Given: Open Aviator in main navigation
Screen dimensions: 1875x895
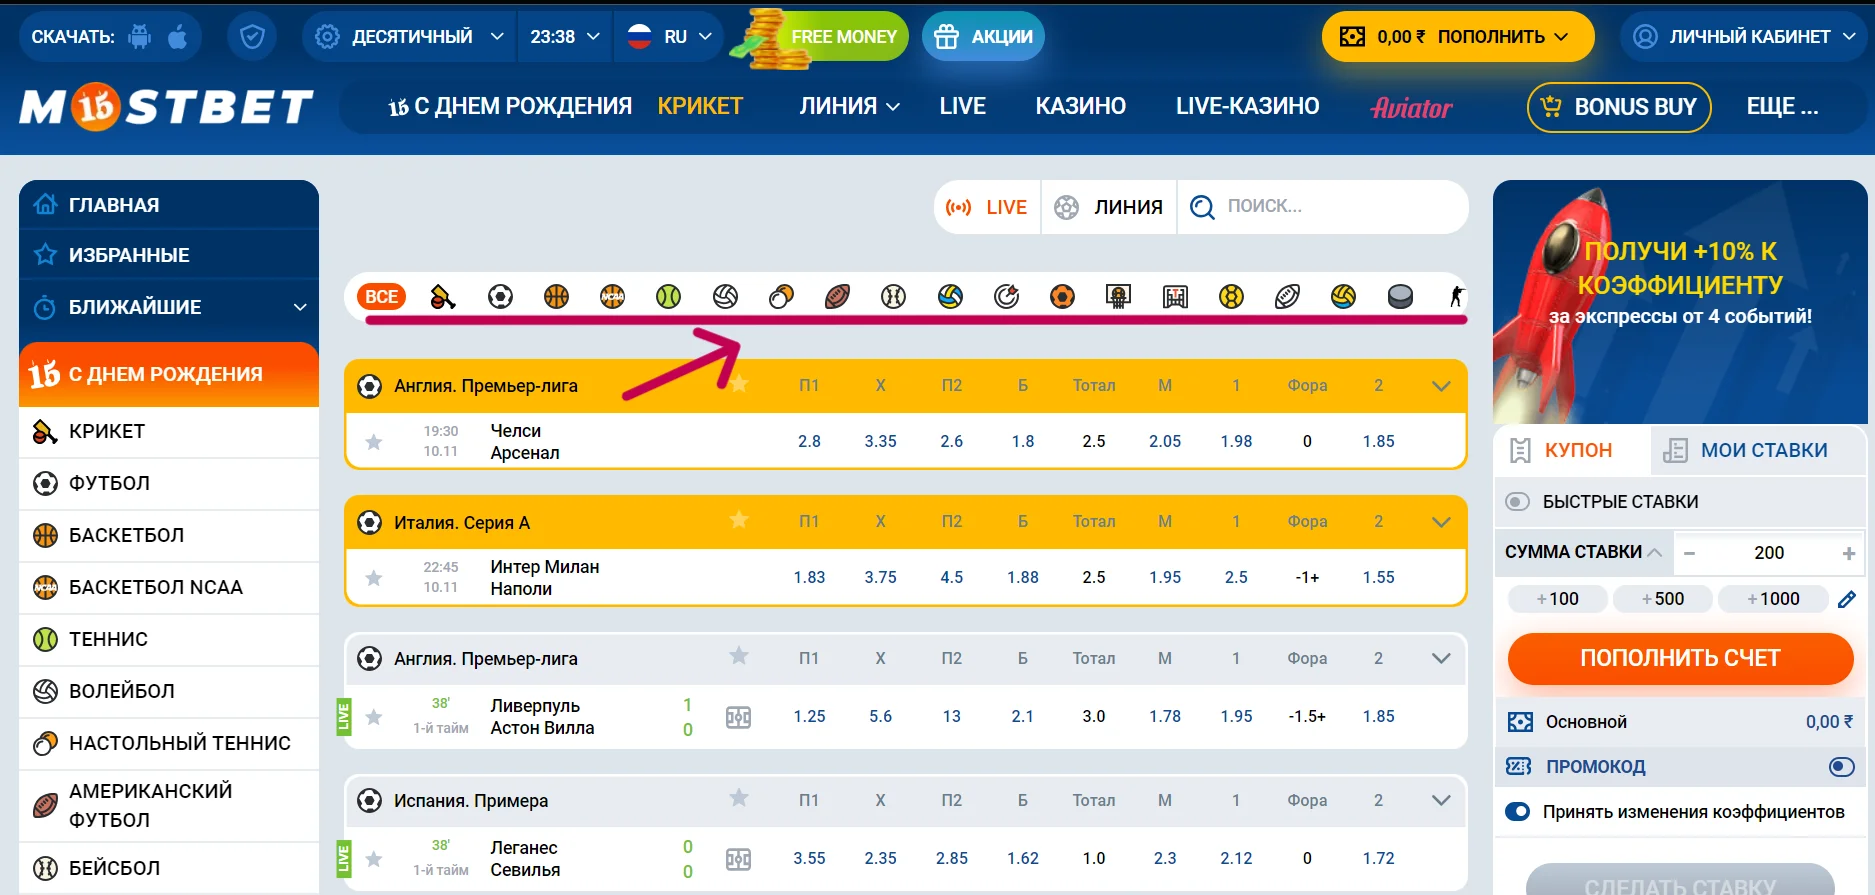Looking at the screenshot, I should pyautogui.click(x=1411, y=107).
